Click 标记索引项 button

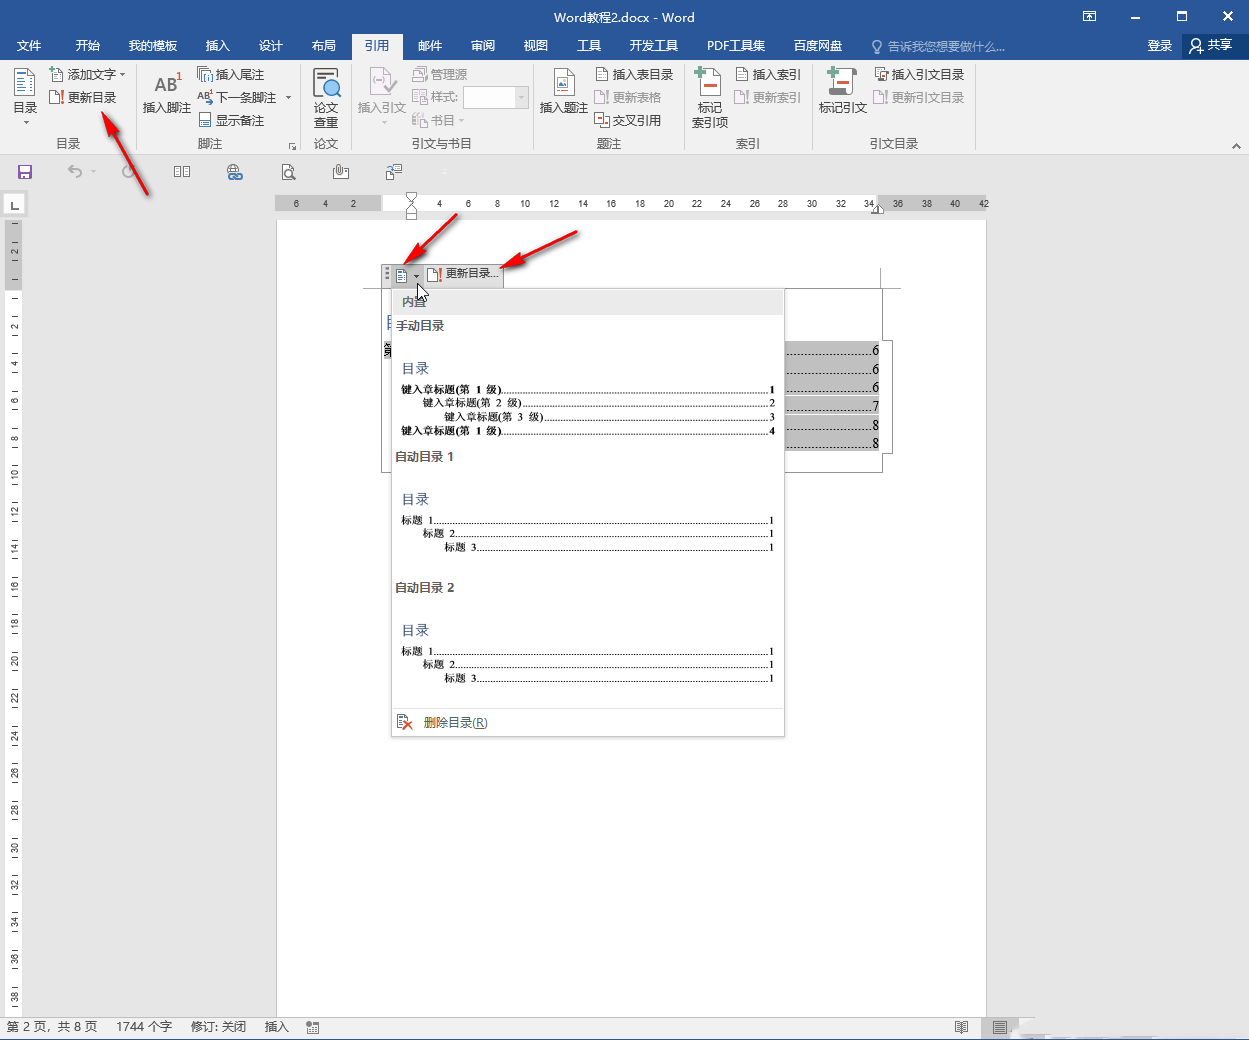709,97
